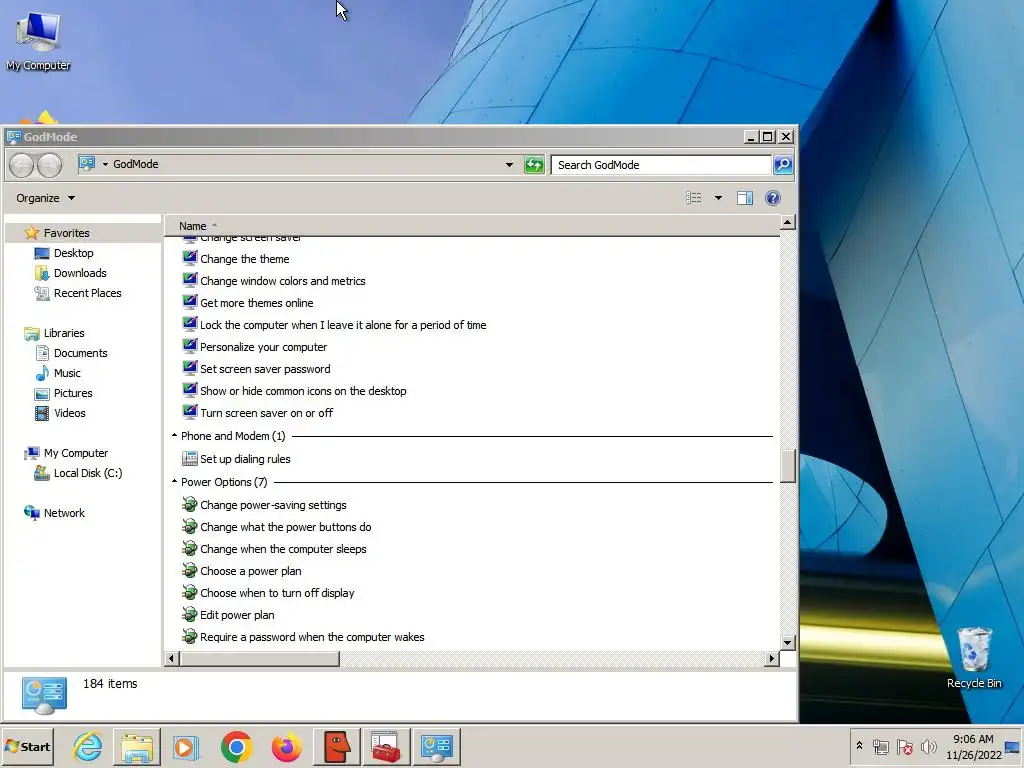Select Network in navigation pane
This screenshot has width=1024, height=768.
point(64,513)
